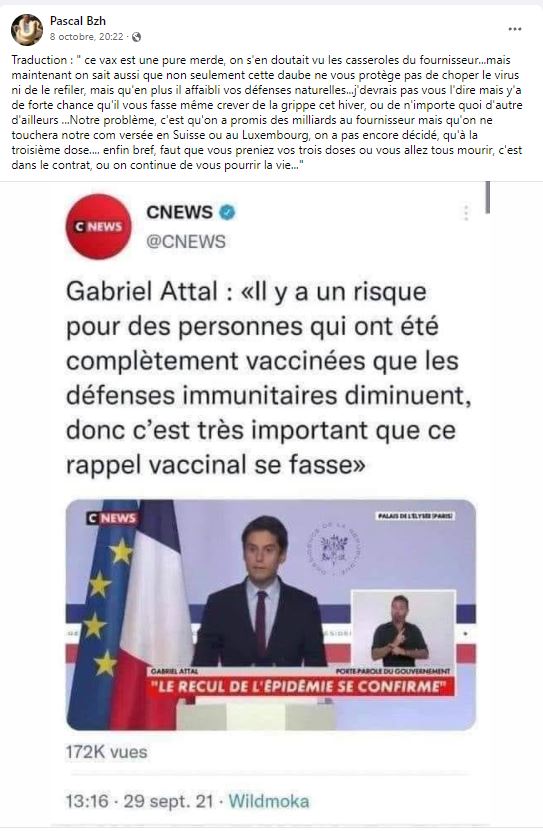Click the red CNEWS round logo avatar
The height and width of the screenshot is (831, 543).
99,226
